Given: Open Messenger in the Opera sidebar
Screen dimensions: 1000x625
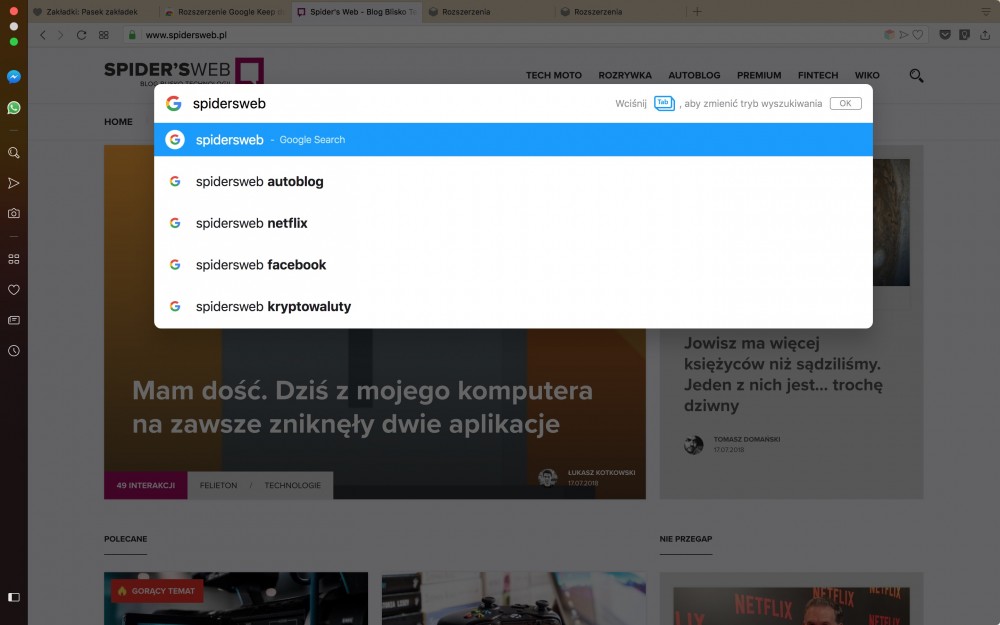Looking at the screenshot, I should (x=13, y=77).
